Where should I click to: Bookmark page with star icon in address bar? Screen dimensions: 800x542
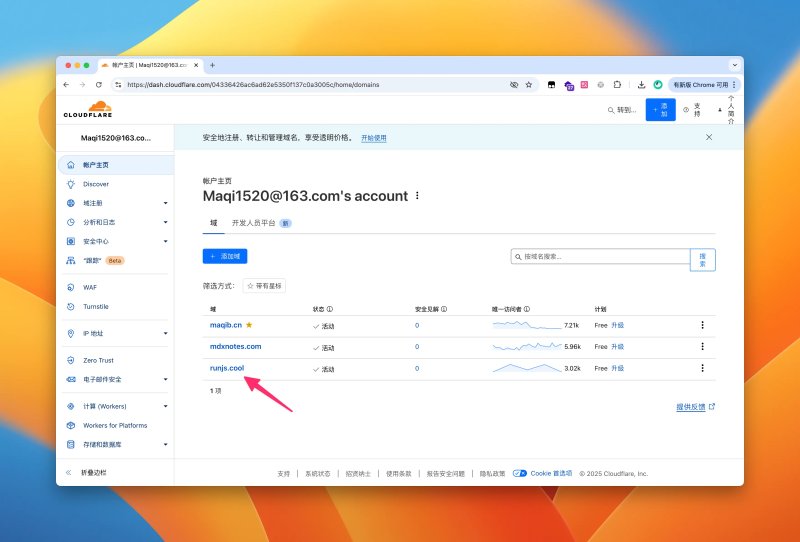[529, 85]
